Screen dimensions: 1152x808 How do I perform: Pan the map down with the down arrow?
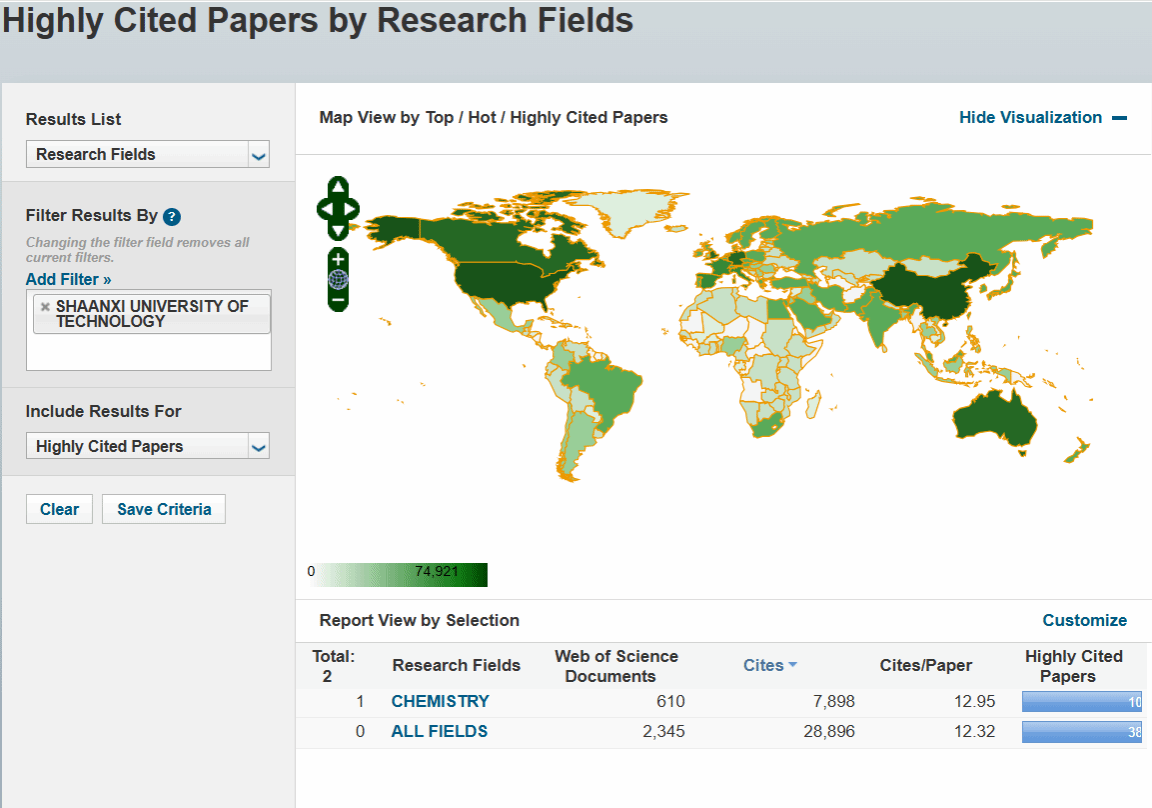tap(338, 231)
